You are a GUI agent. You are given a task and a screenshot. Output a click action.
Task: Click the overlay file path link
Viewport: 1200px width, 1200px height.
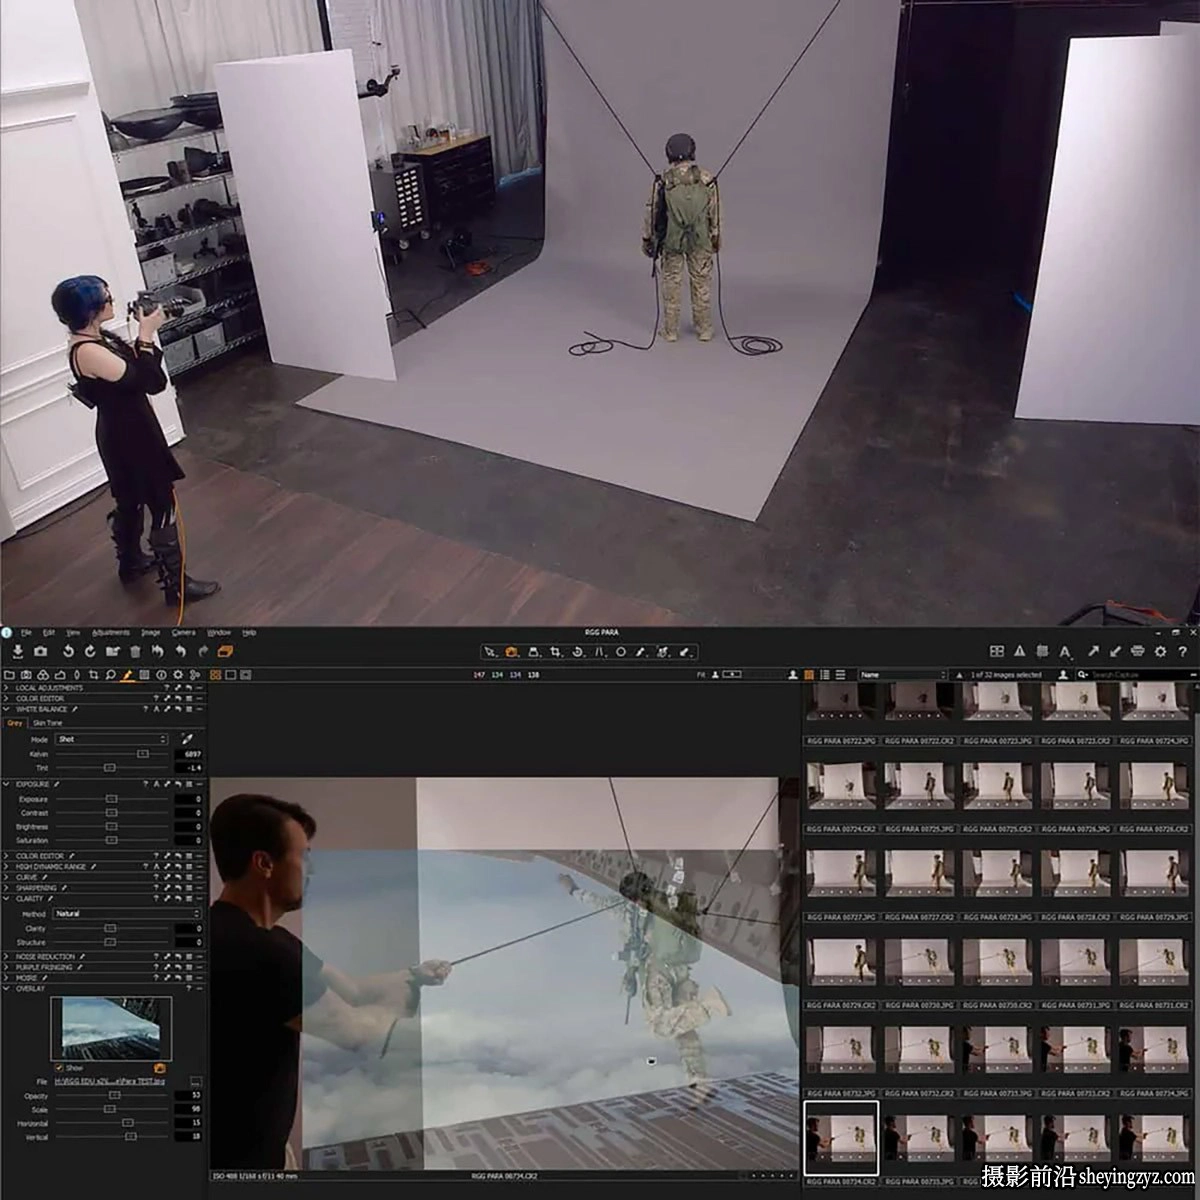(x=110, y=1082)
